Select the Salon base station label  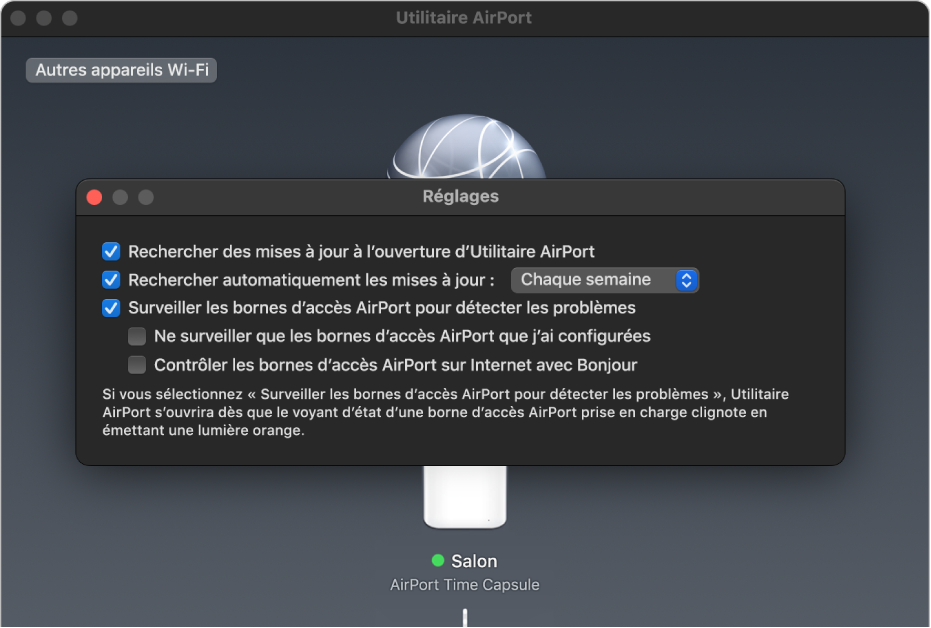point(474,561)
